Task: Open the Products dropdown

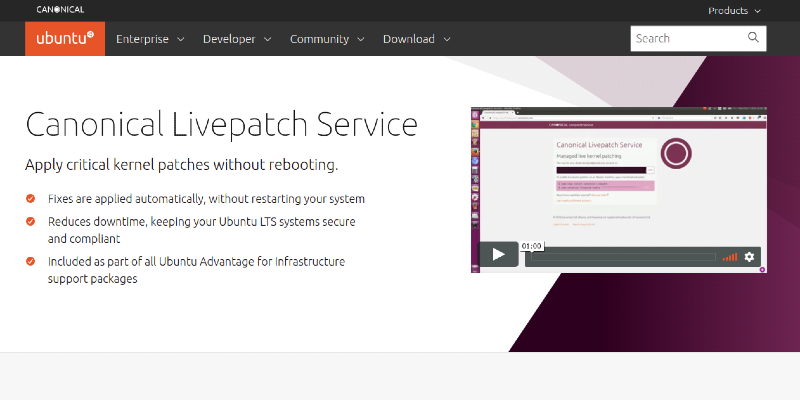Action: coord(734,10)
